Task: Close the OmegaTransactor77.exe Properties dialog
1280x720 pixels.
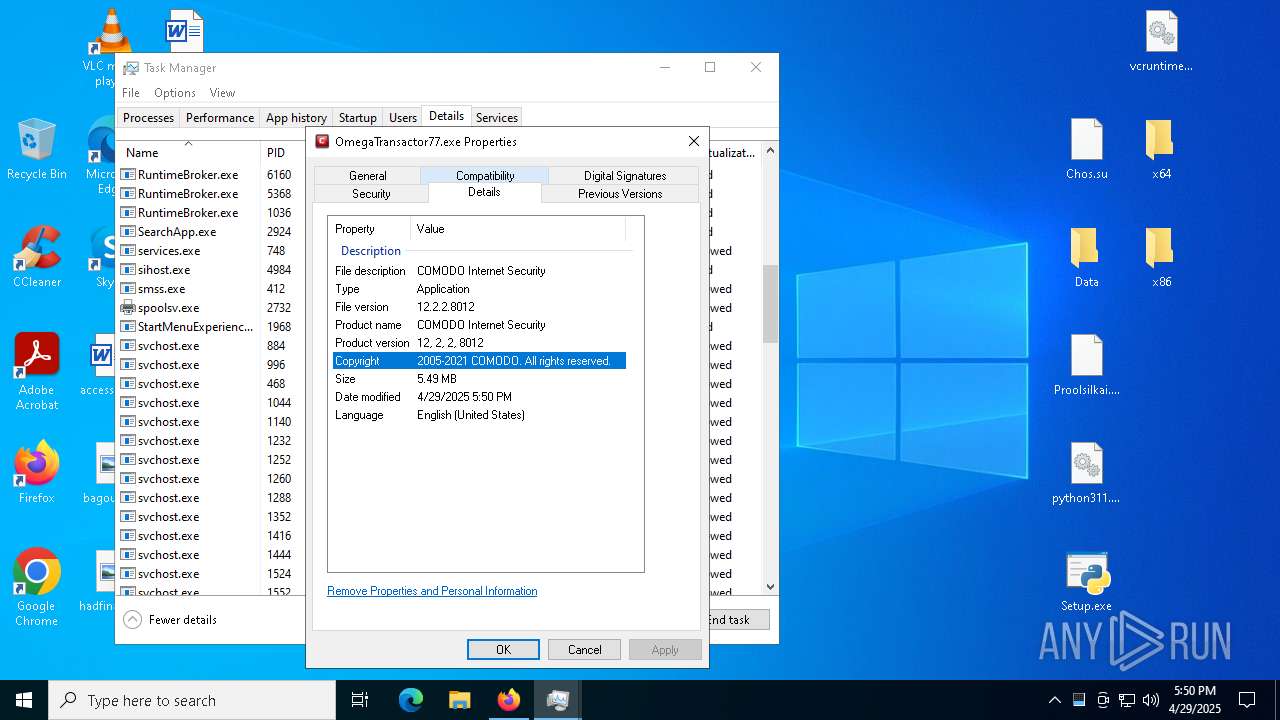Action: click(x=693, y=142)
